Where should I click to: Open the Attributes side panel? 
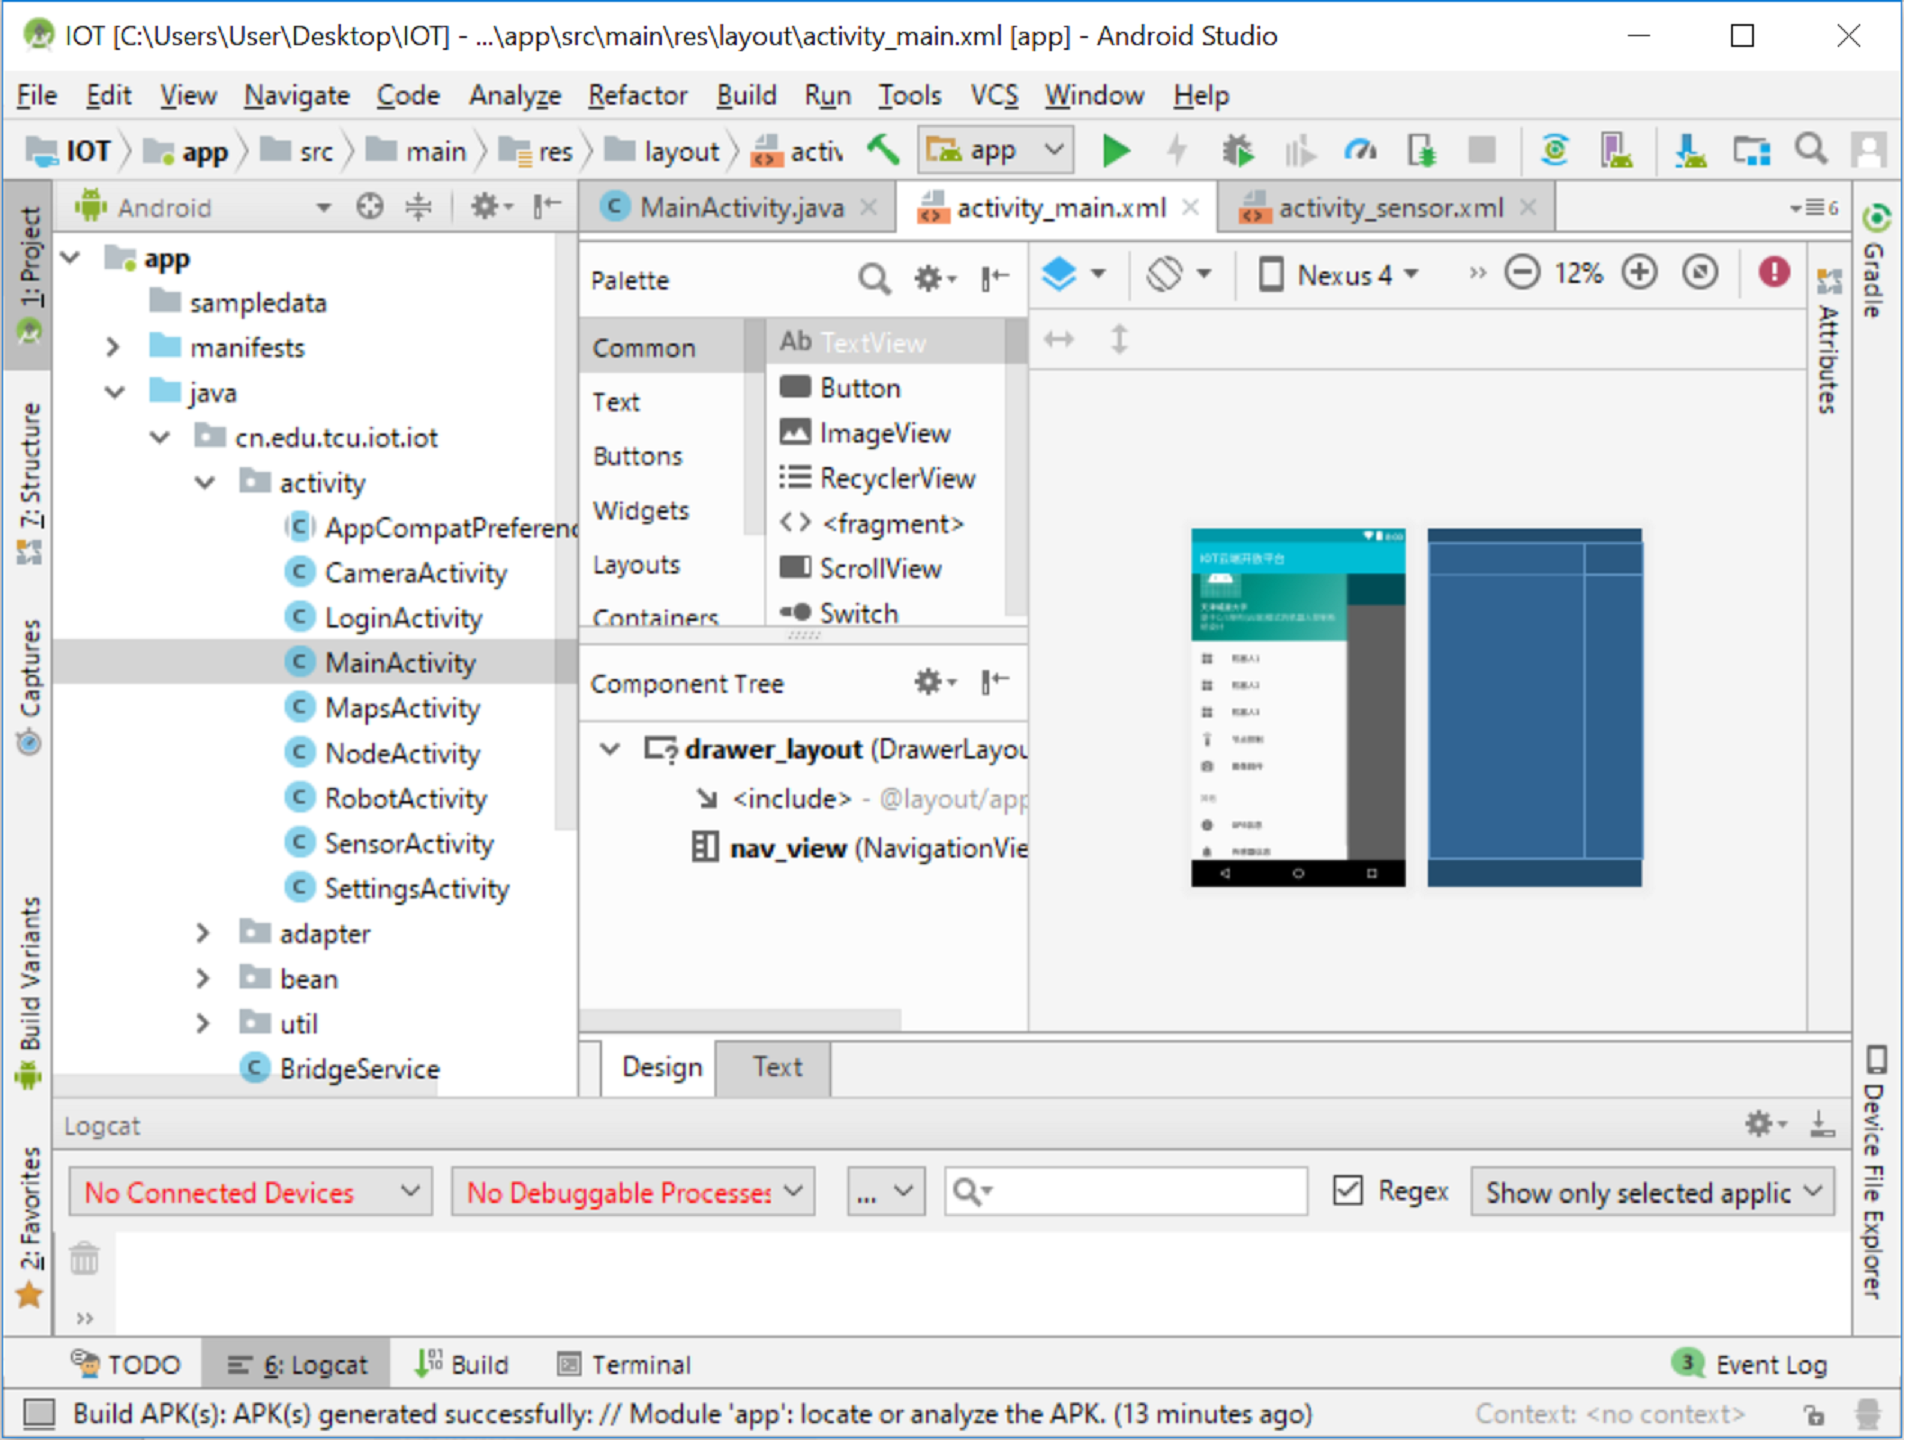1828,340
